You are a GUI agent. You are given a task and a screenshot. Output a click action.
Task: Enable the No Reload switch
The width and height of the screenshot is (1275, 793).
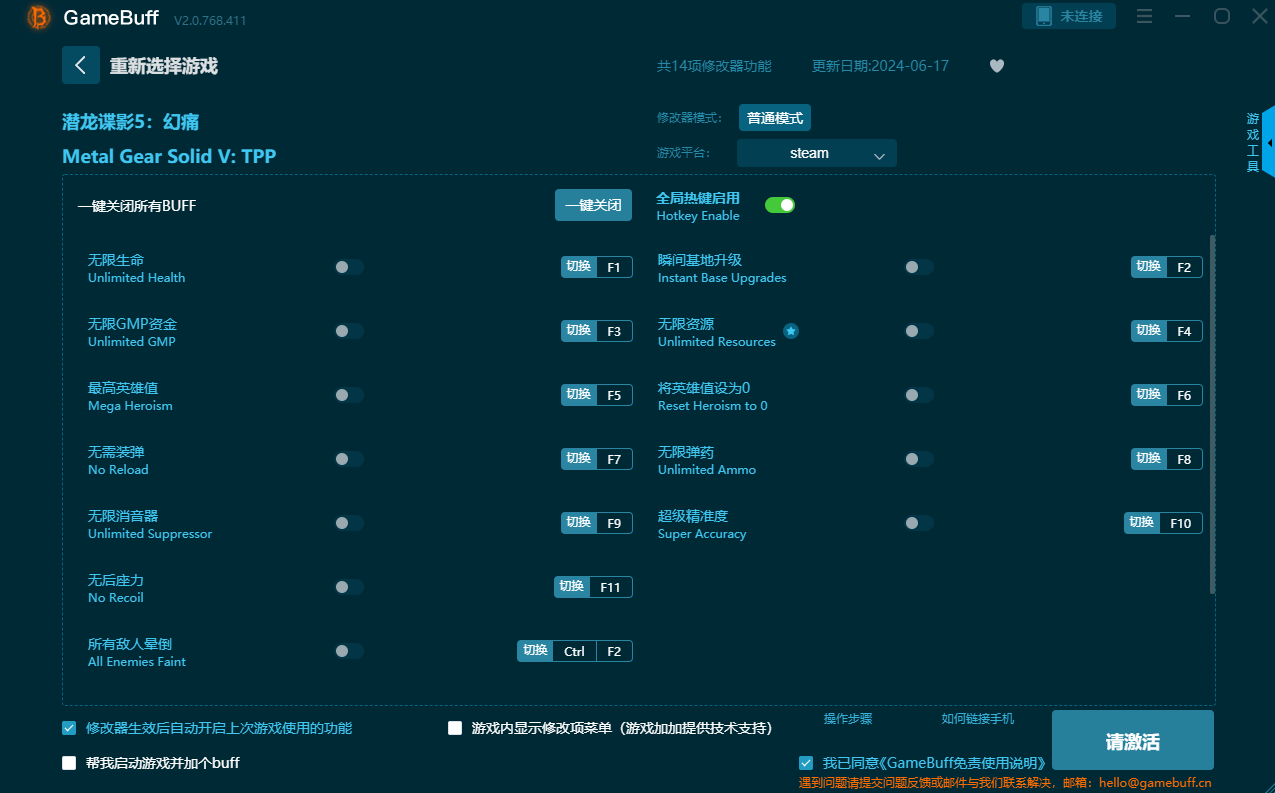(x=349, y=459)
